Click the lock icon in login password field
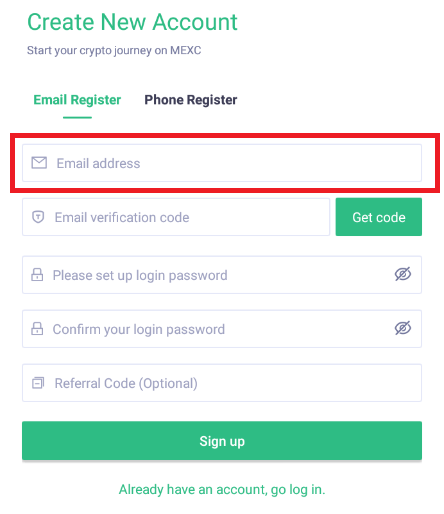444x514 pixels. click(x=37, y=275)
